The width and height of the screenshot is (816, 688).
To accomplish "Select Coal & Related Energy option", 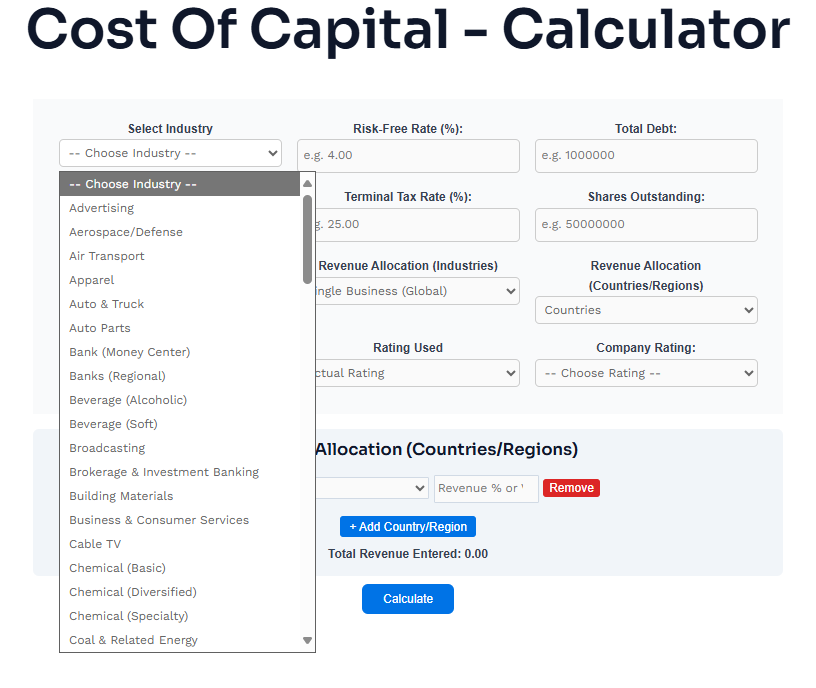I will 133,640.
